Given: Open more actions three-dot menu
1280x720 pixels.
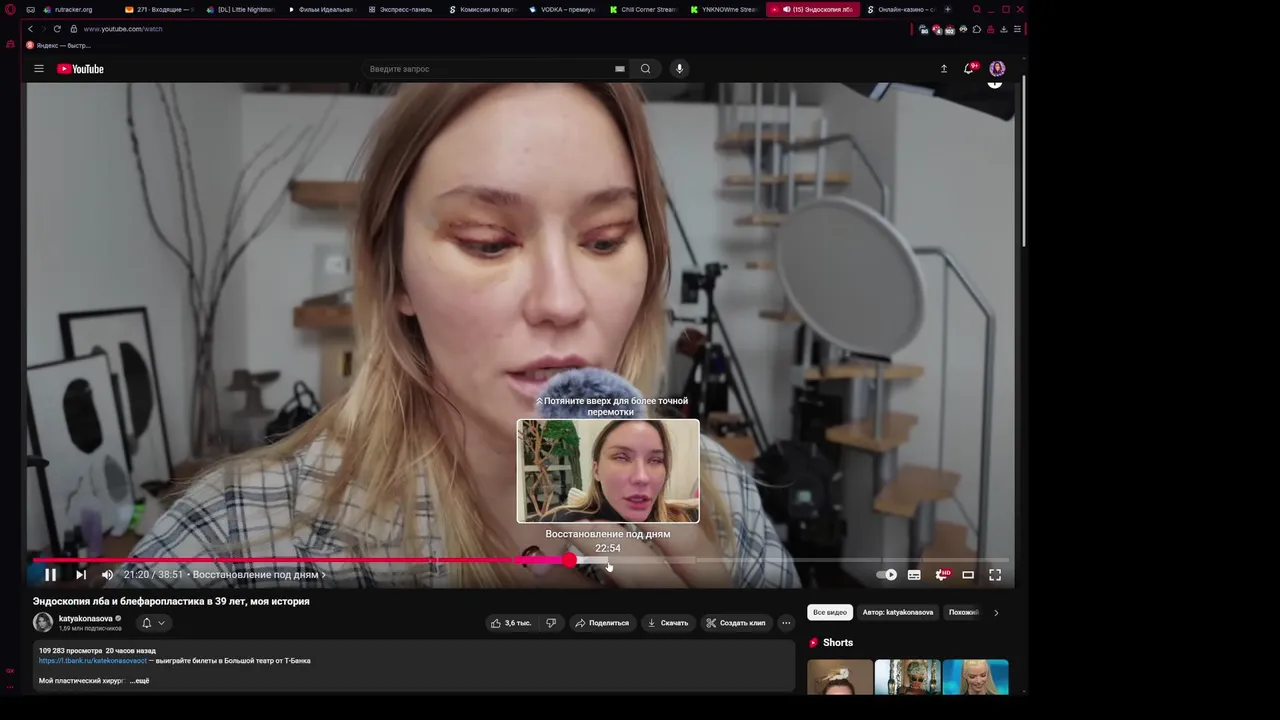Looking at the screenshot, I should point(786,623).
